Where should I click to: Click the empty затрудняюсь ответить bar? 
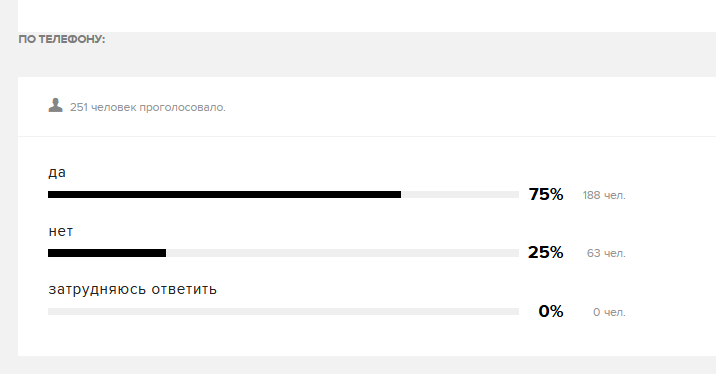283,311
